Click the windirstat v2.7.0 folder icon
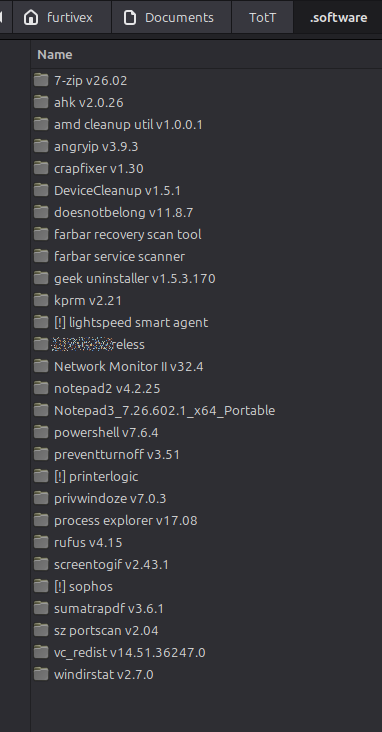 pyautogui.click(x=41, y=674)
